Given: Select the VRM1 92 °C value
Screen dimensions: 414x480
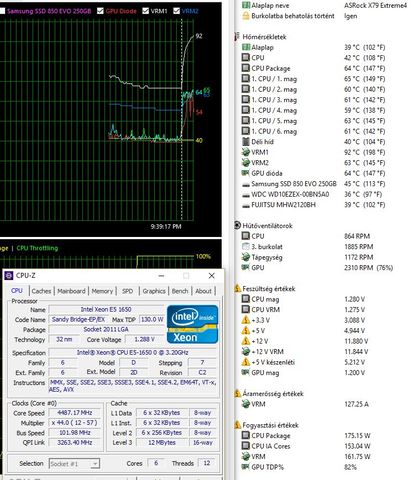Looking at the screenshot, I should coord(365,152).
